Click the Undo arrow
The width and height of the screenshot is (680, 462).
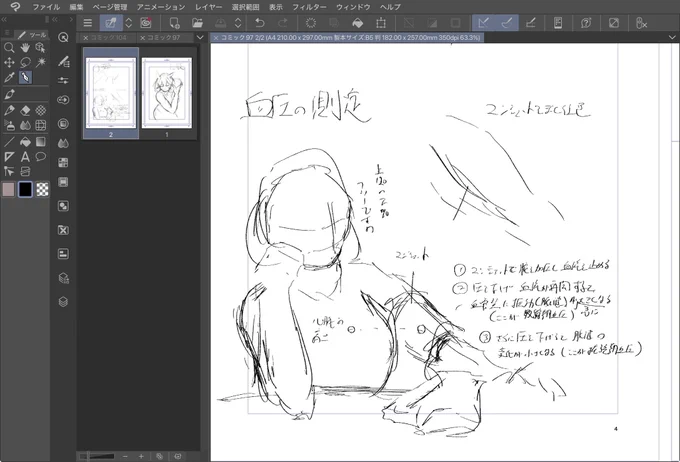pos(259,23)
